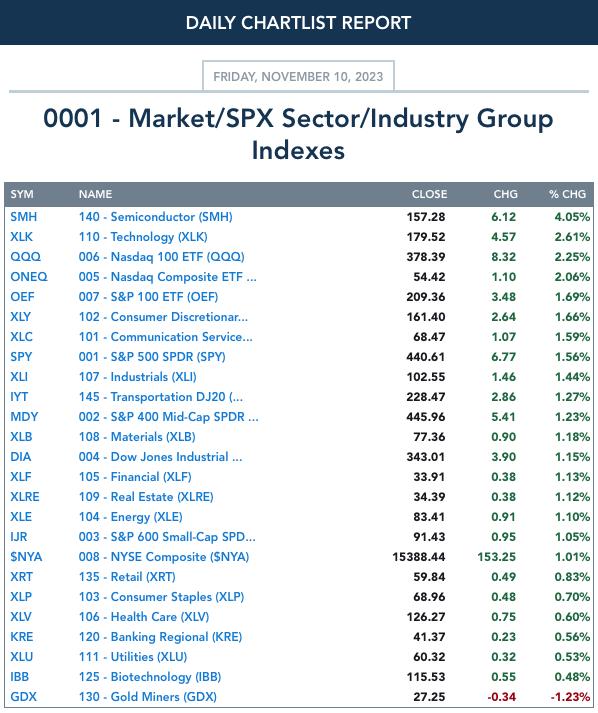
Task: Click the GDX ticker symbol
Action: point(23,697)
